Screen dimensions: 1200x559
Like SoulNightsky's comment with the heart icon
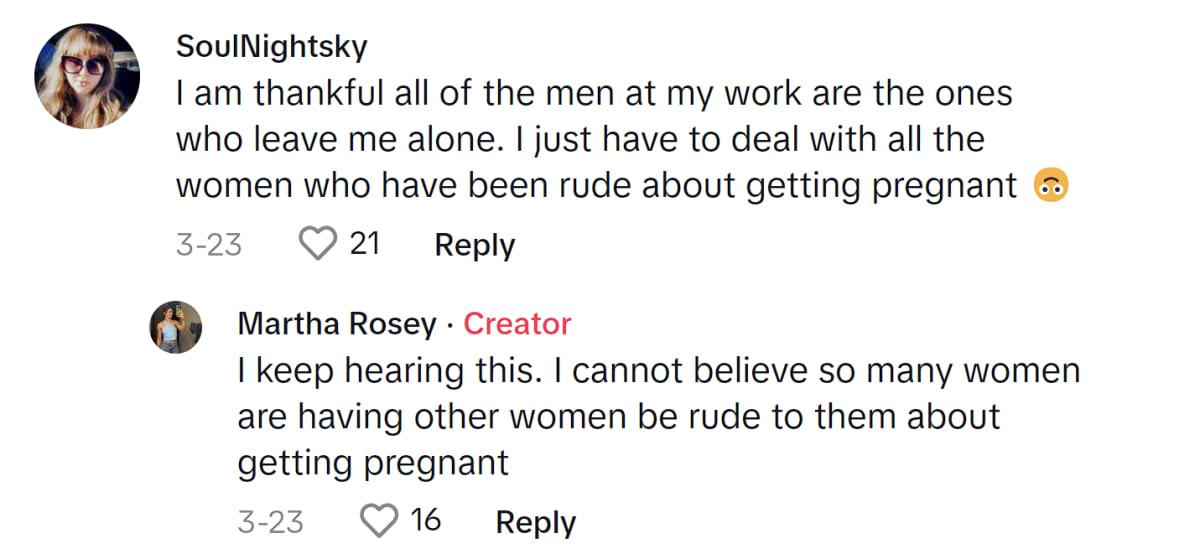point(318,244)
